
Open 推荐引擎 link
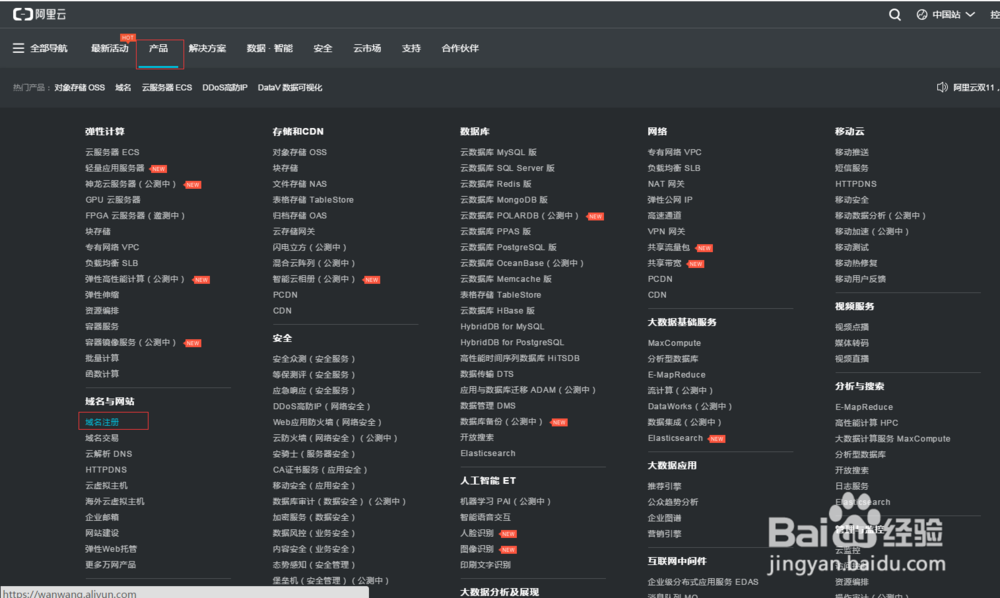[x=665, y=486]
